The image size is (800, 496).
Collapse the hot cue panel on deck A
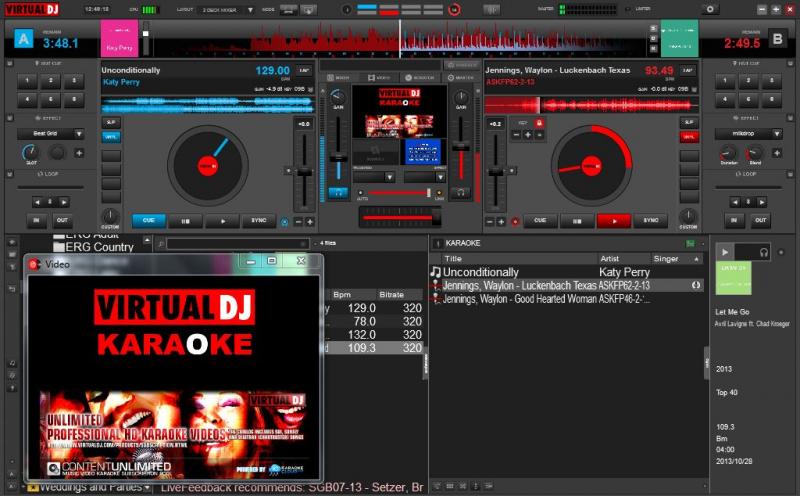[x=10, y=63]
